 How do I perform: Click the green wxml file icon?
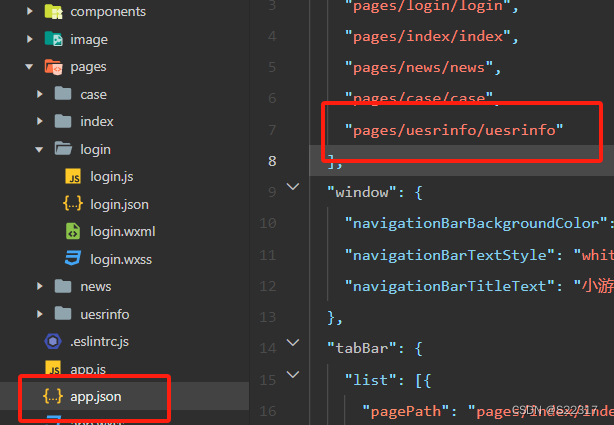[73, 231]
